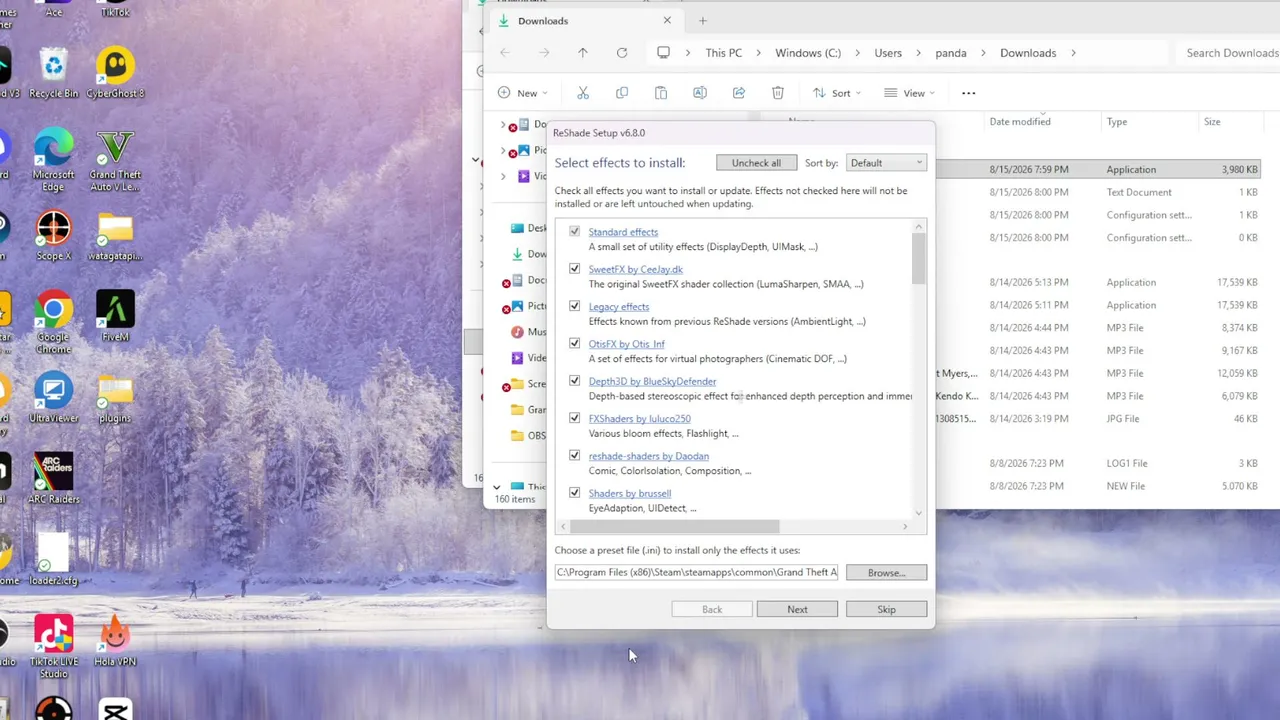Uncheck the Shaders by brussell checkbox
1280x720 pixels.
point(574,493)
